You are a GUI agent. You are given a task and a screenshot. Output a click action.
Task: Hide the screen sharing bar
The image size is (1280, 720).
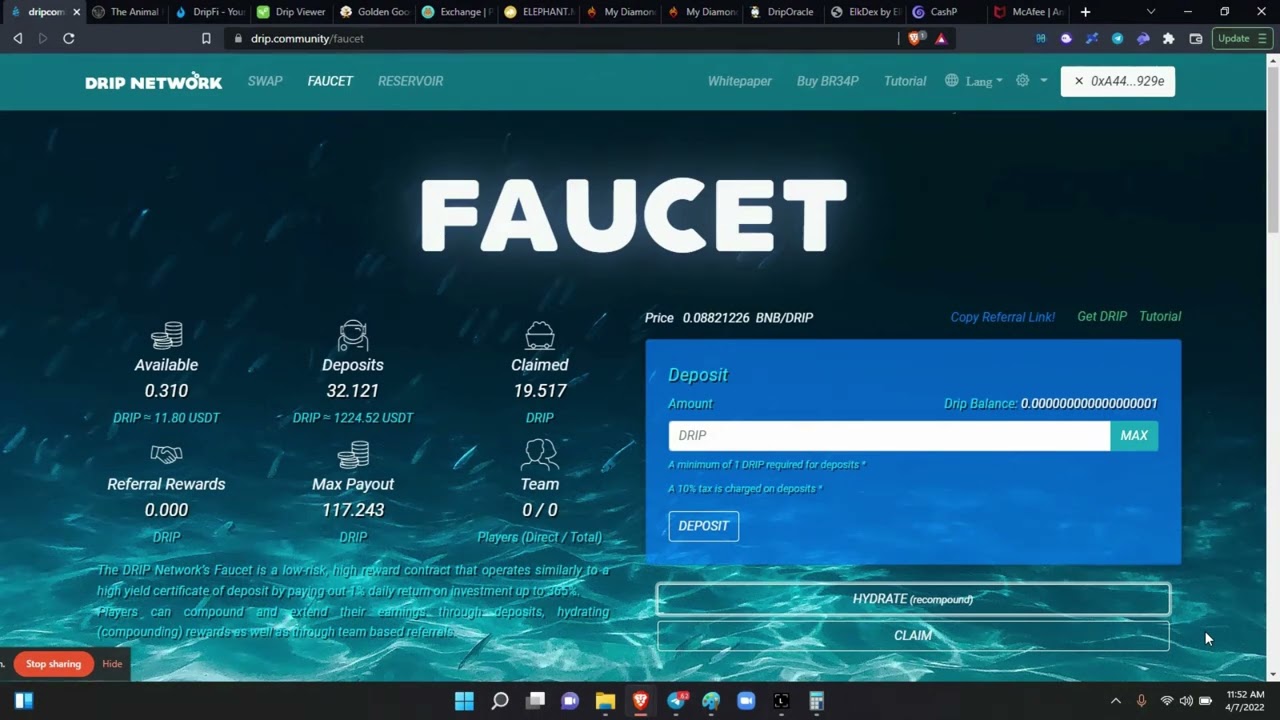pyautogui.click(x=112, y=664)
